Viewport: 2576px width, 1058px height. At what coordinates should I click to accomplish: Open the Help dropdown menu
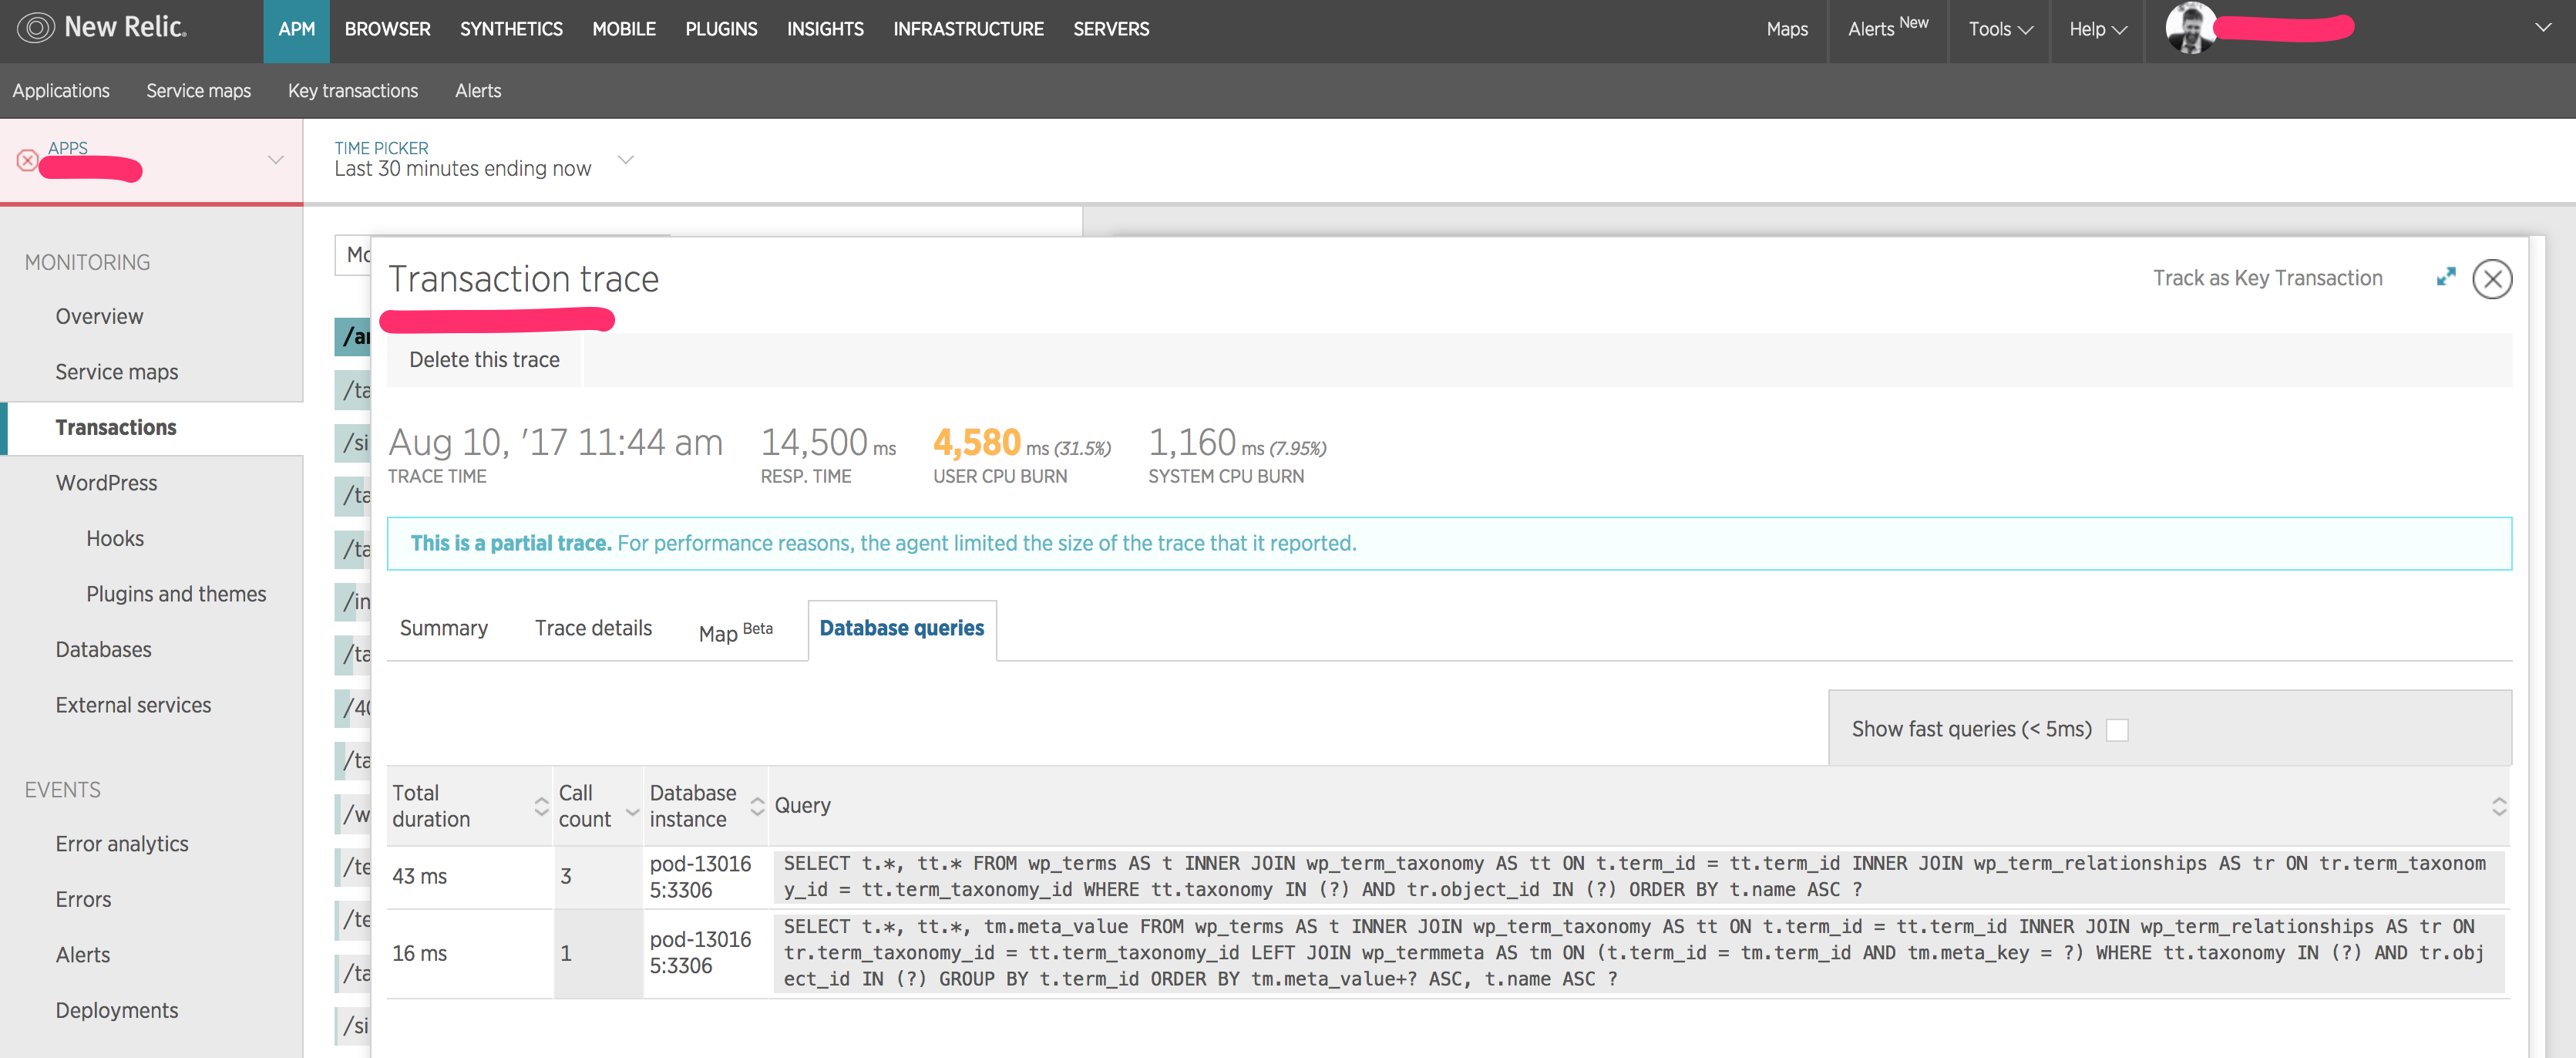coord(2098,29)
